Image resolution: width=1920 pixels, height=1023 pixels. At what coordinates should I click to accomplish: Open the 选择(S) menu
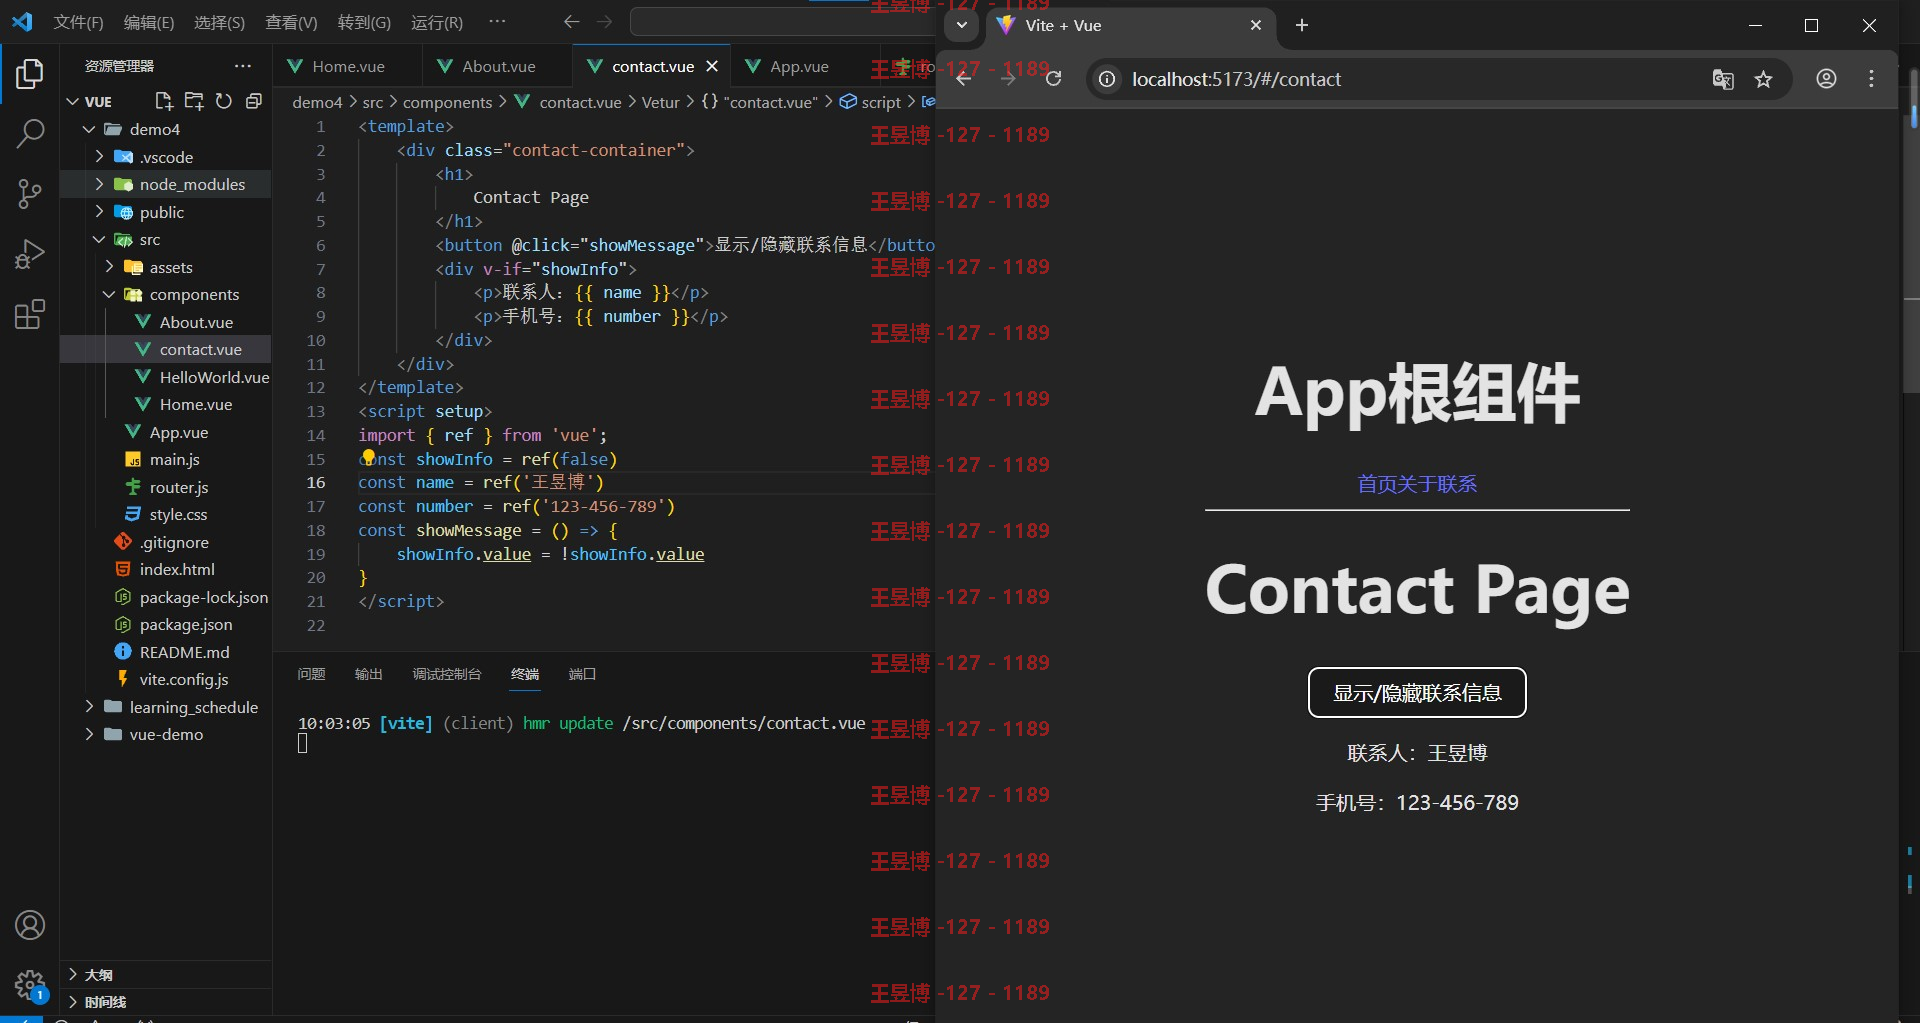[x=219, y=22]
